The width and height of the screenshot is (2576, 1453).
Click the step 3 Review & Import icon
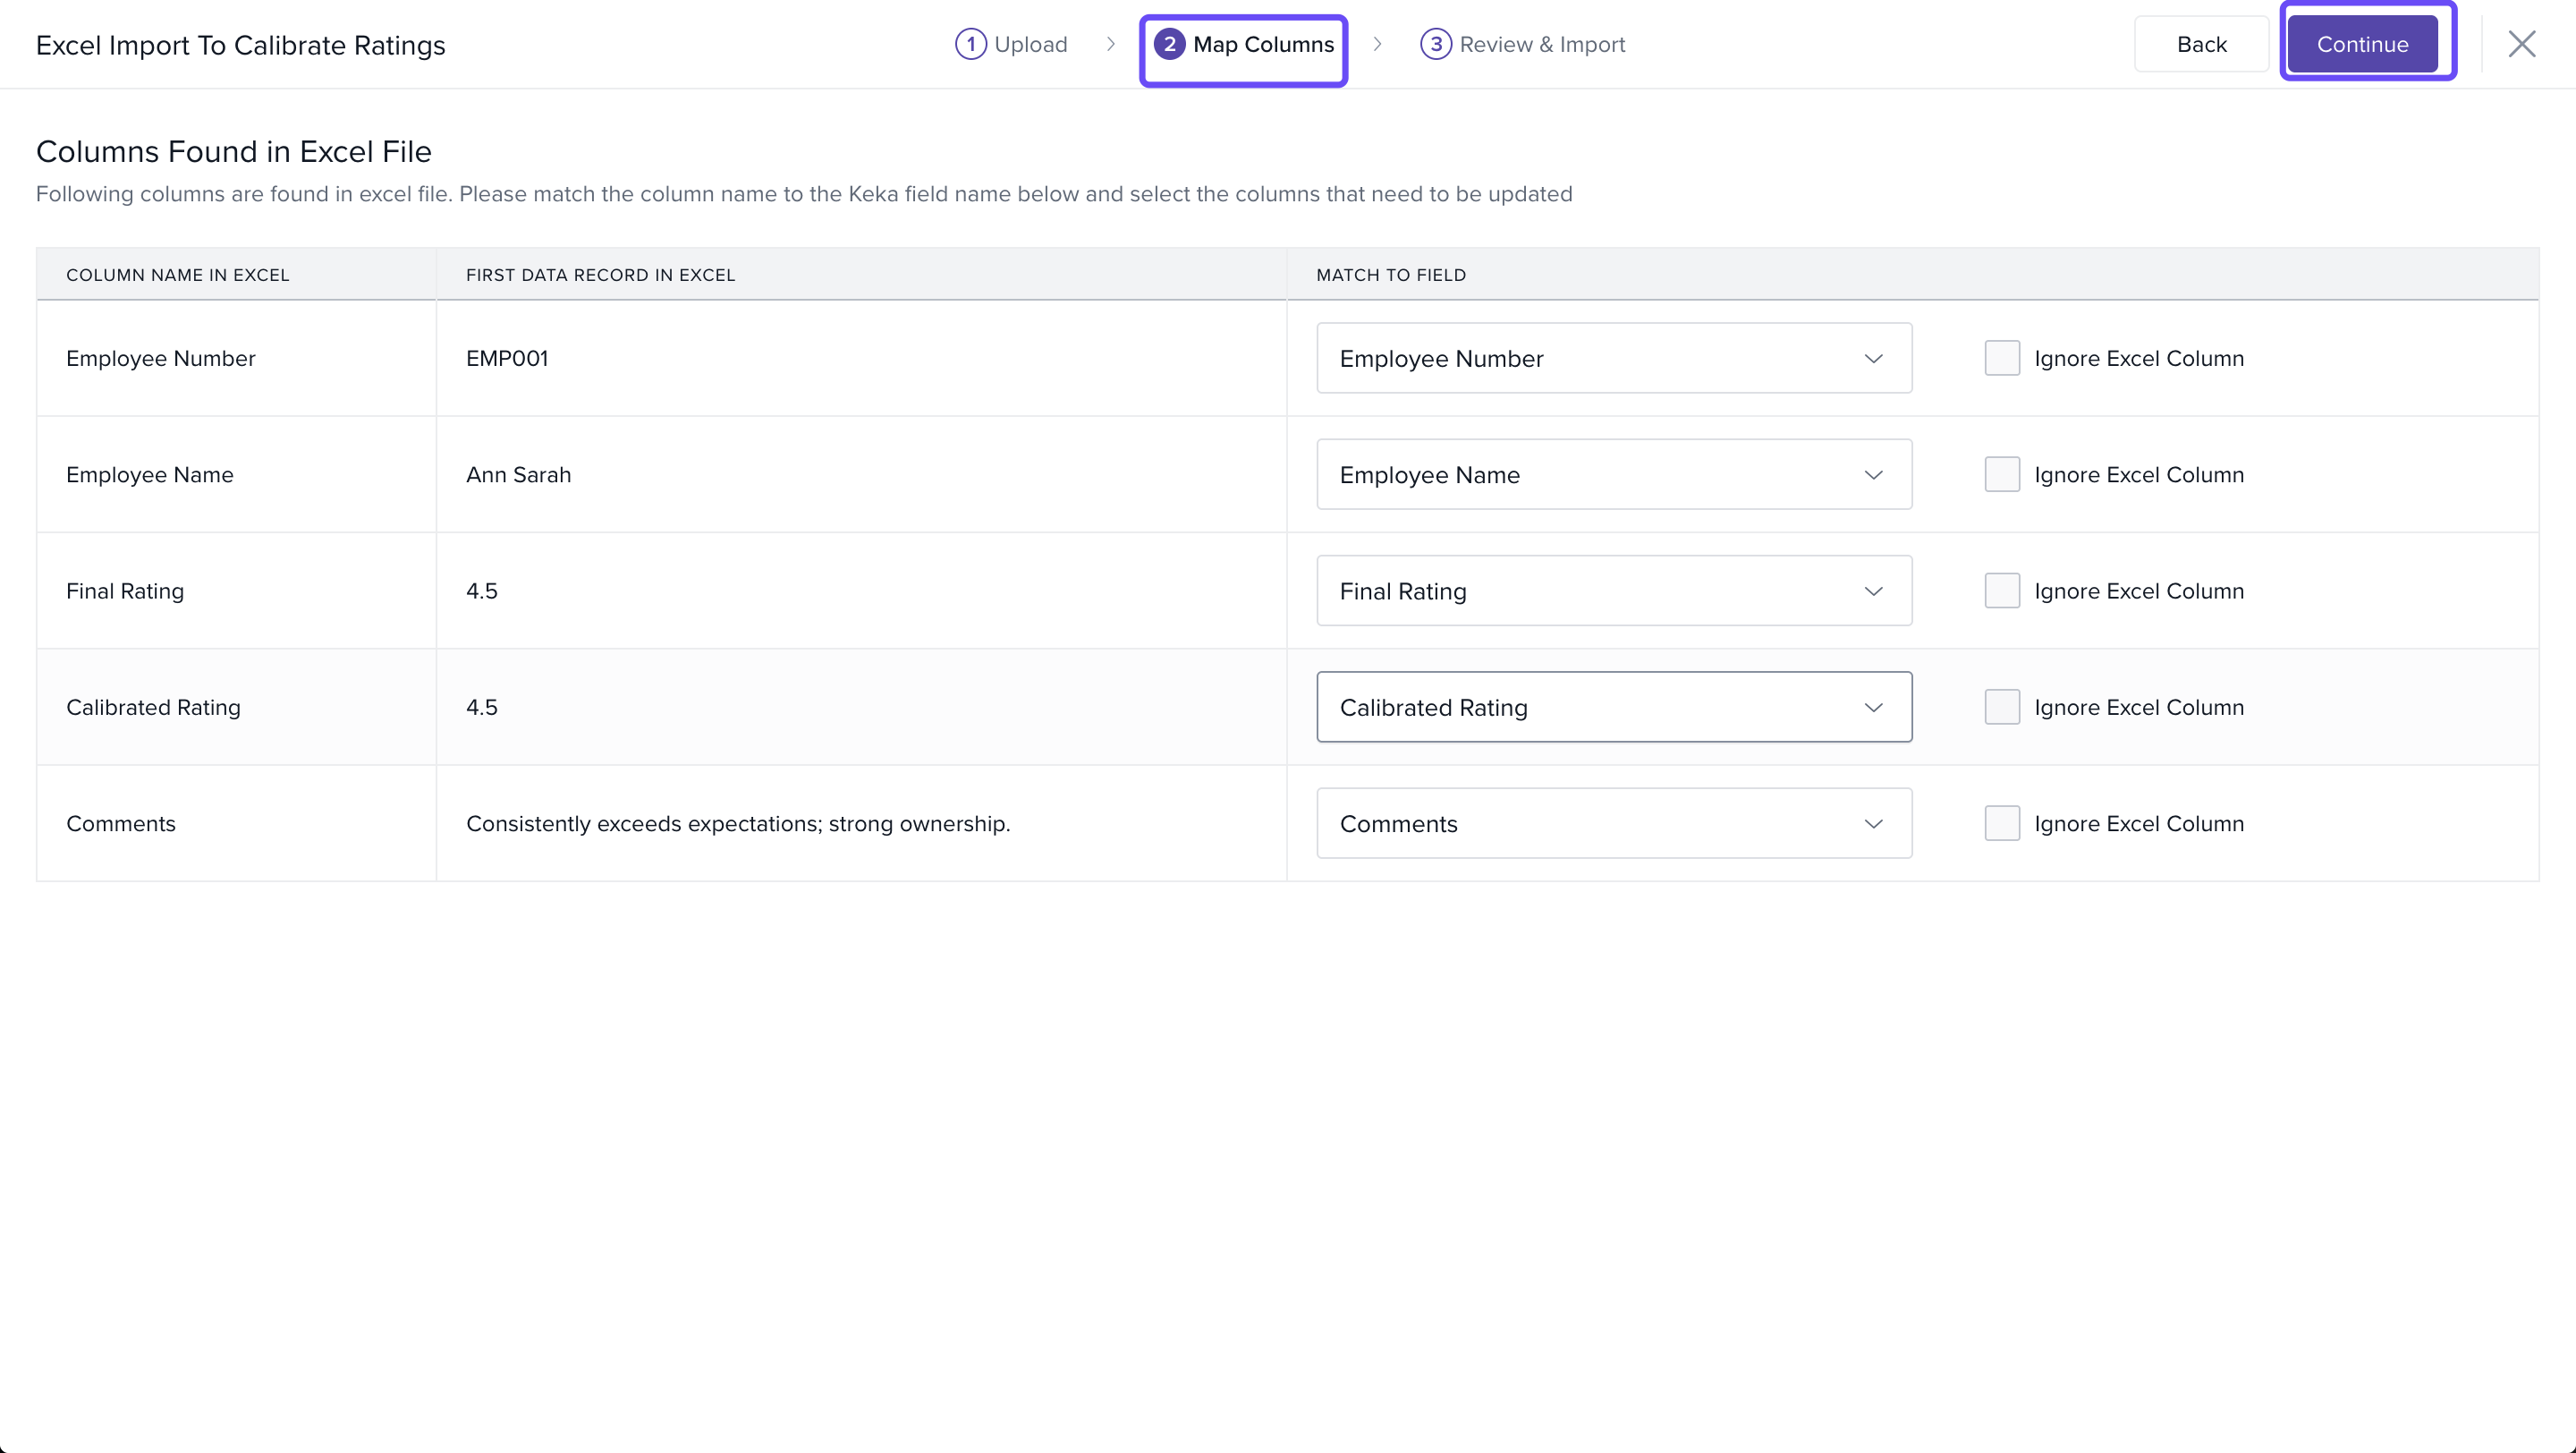click(x=1435, y=44)
